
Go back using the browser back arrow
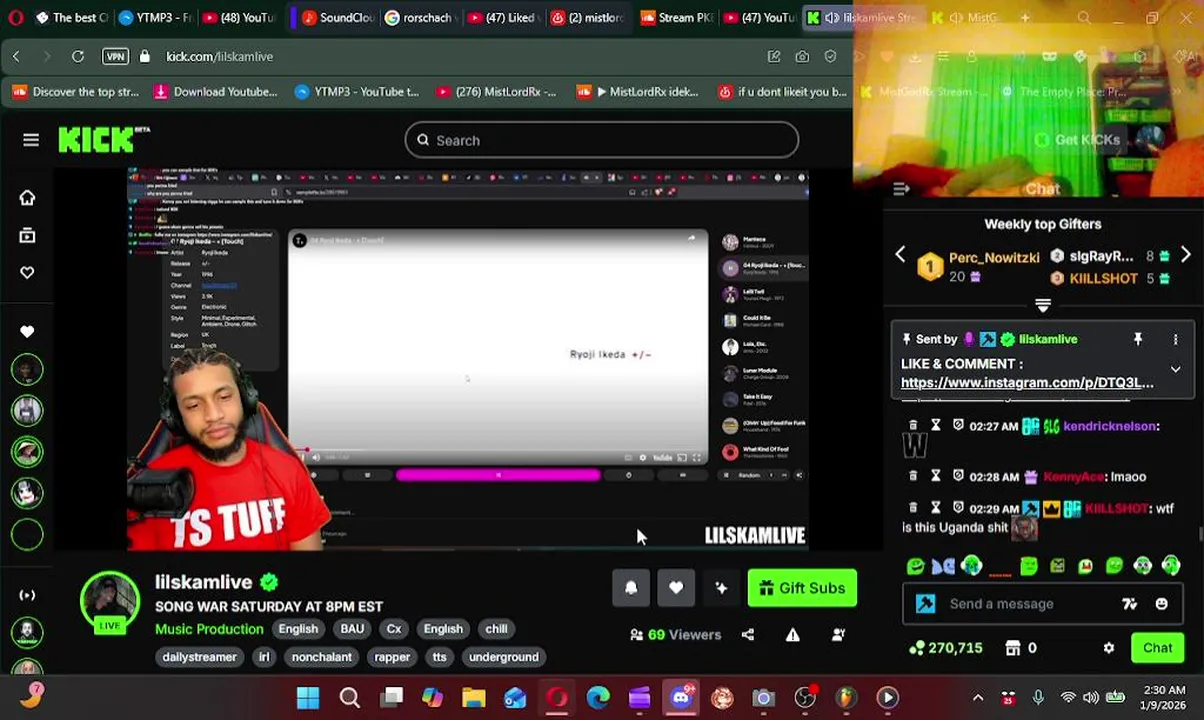pyautogui.click(x=16, y=57)
